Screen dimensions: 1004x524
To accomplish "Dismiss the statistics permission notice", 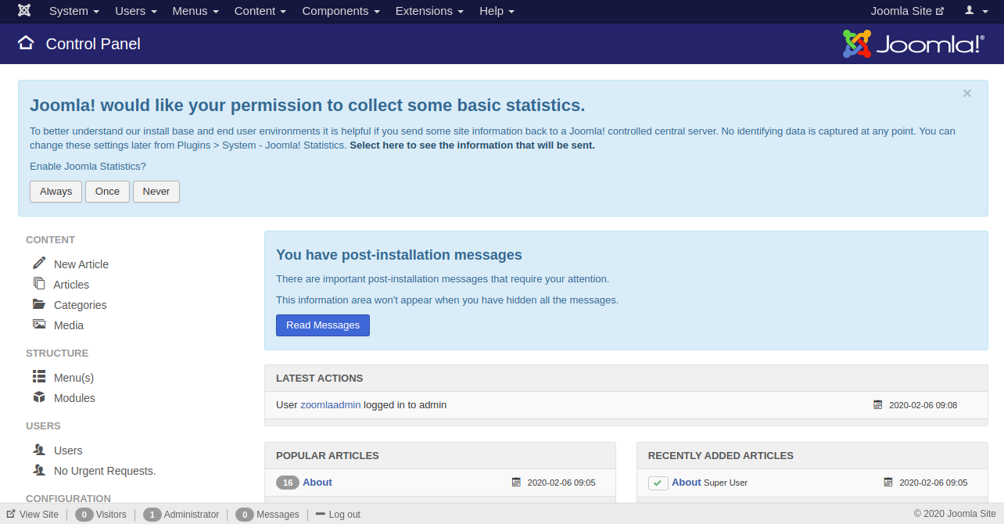I will [x=967, y=94].
